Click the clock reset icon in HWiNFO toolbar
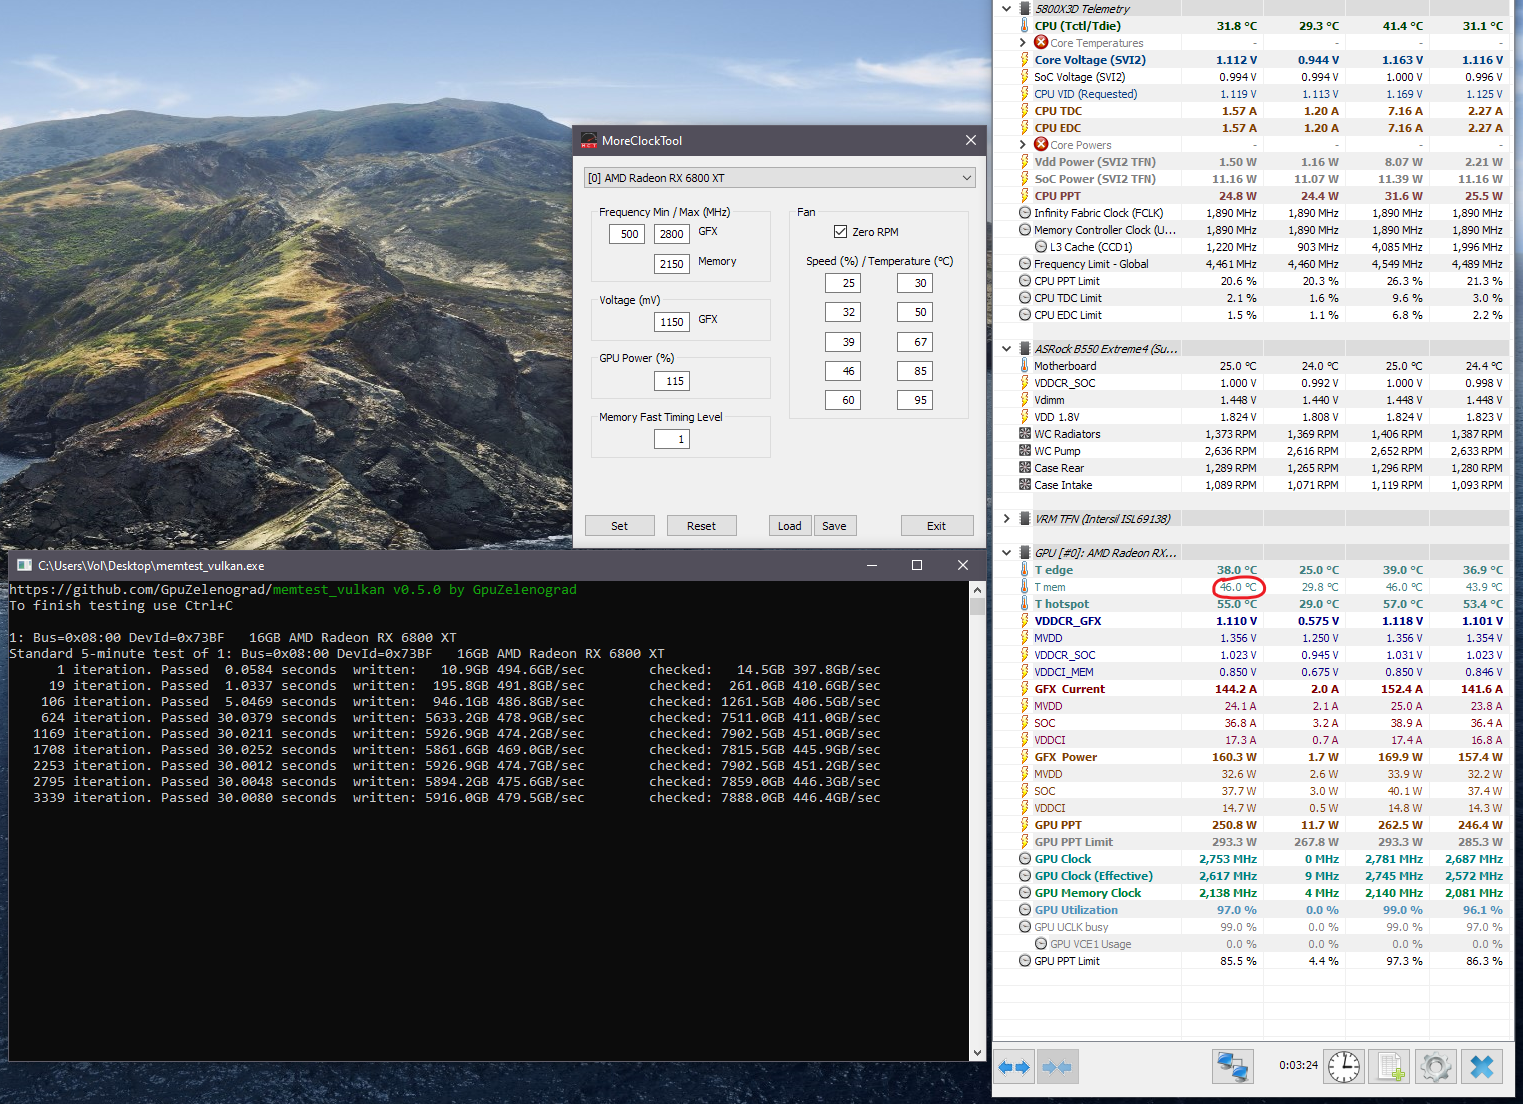Image resolution: width=1523 pixels, height=1104 pixels. point(1344,1067)
